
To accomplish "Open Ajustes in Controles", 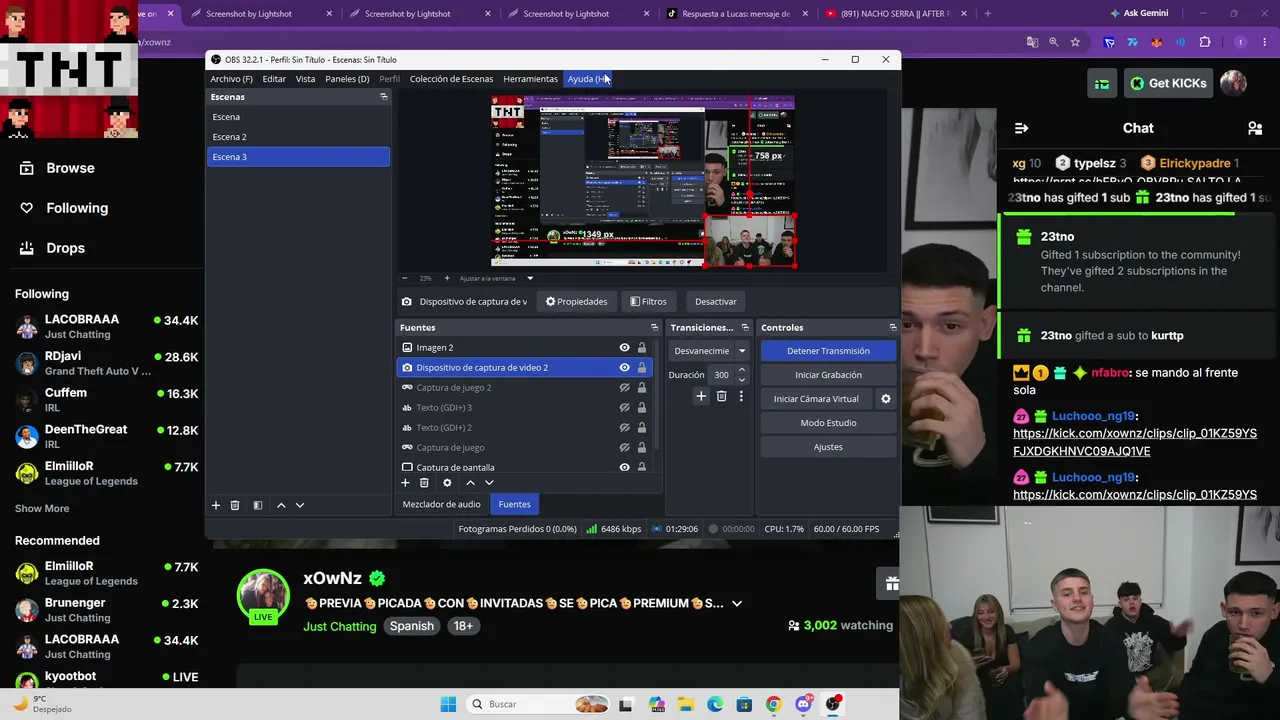I will [828, 447].
